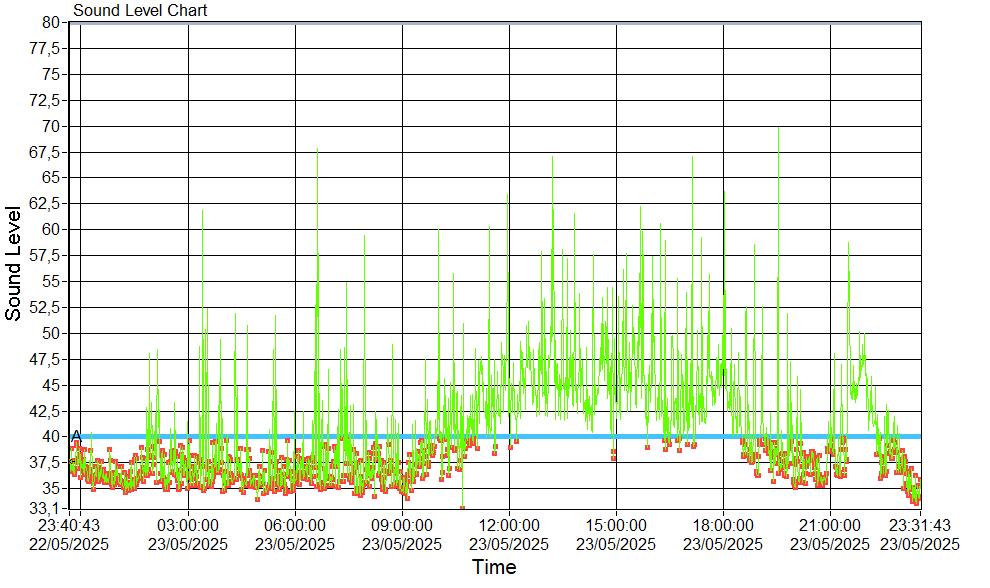Click the 03:00:00 time axis label
The width and height of the screenshot is (990, 588).
pos(188,527)
